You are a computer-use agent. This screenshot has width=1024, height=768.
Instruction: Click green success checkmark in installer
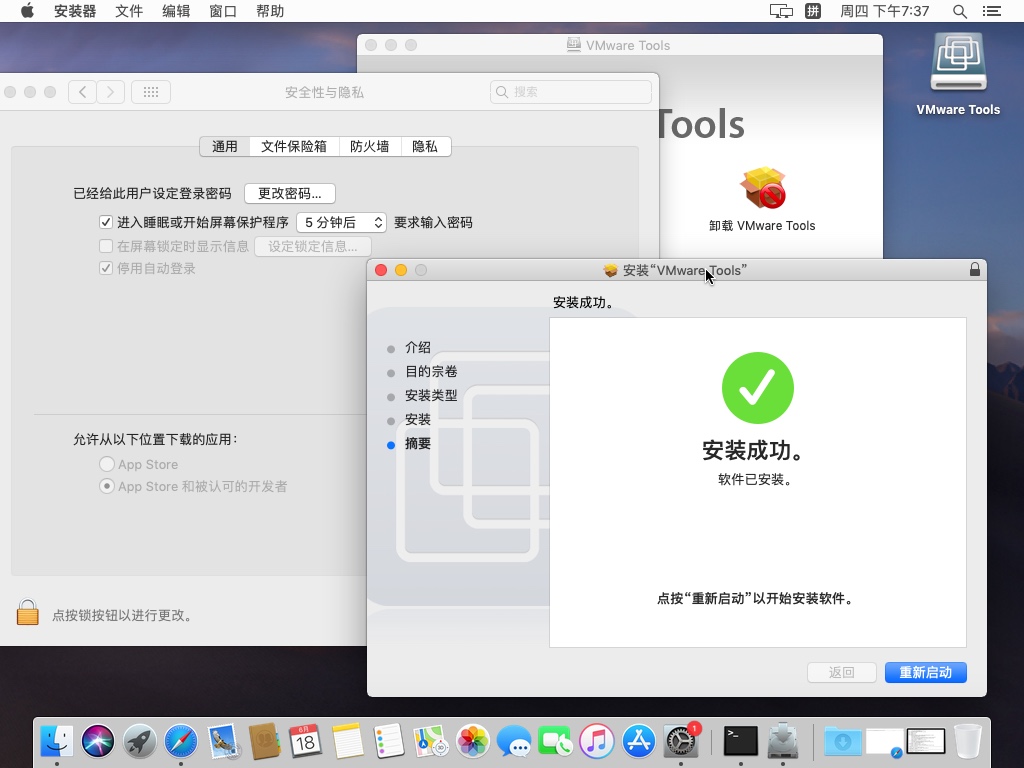(758, 388)
